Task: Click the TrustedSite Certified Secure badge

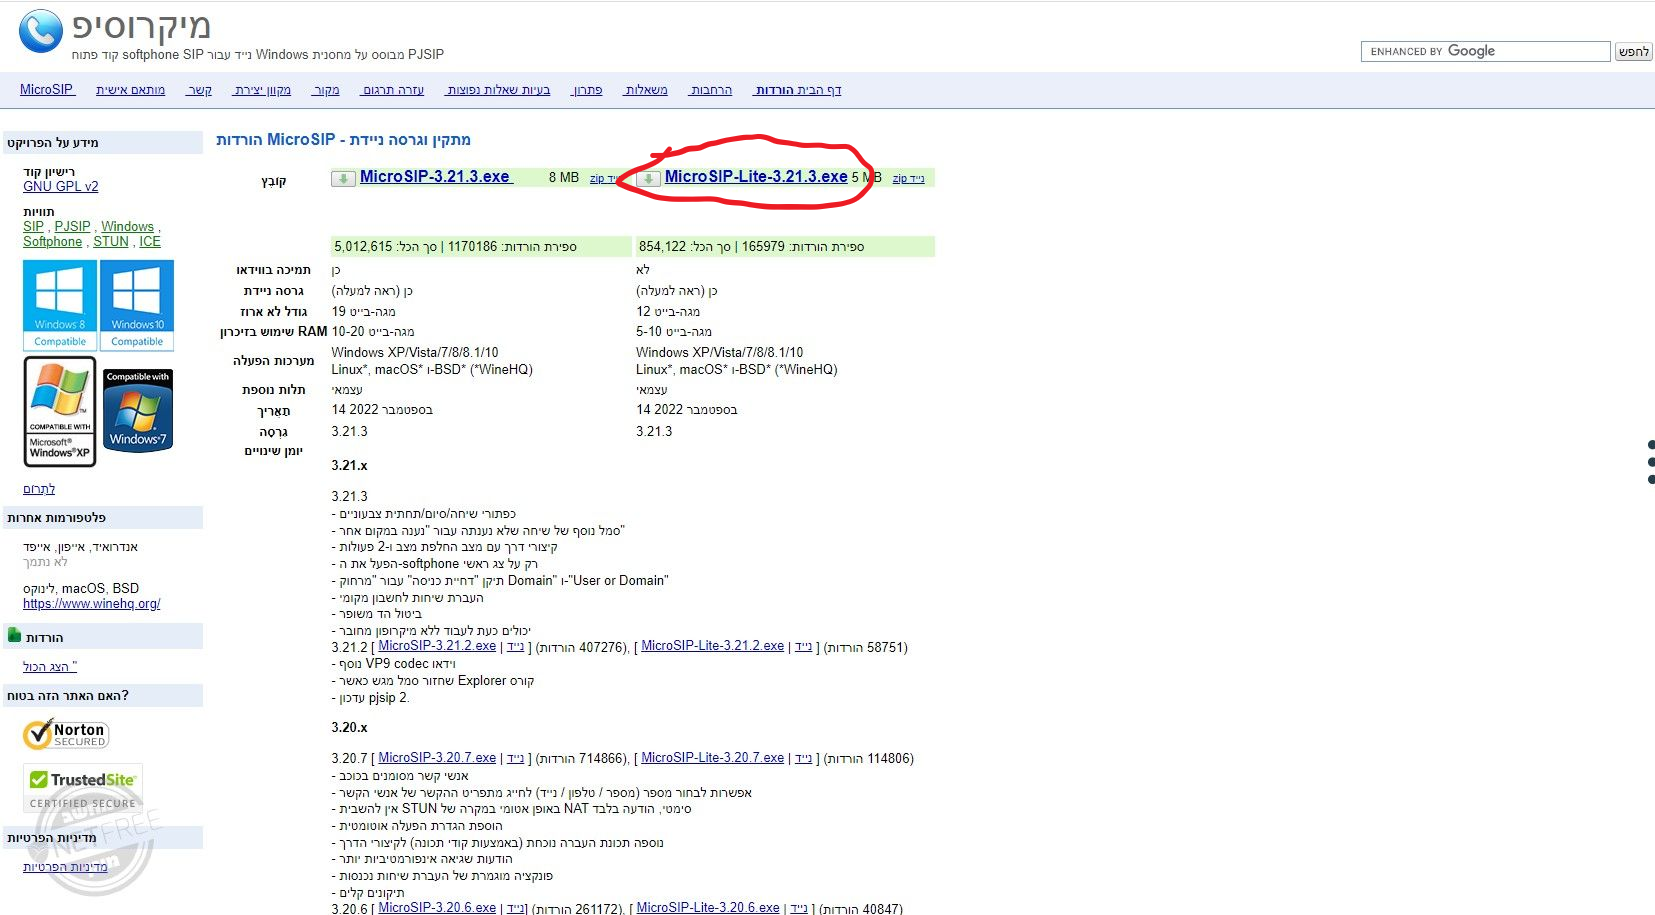Action: coord(82,789)
